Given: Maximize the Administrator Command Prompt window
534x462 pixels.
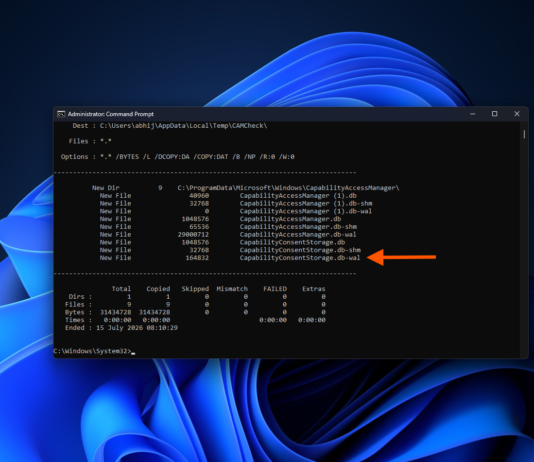Looking at the screenshot, I should click(494, 114).
